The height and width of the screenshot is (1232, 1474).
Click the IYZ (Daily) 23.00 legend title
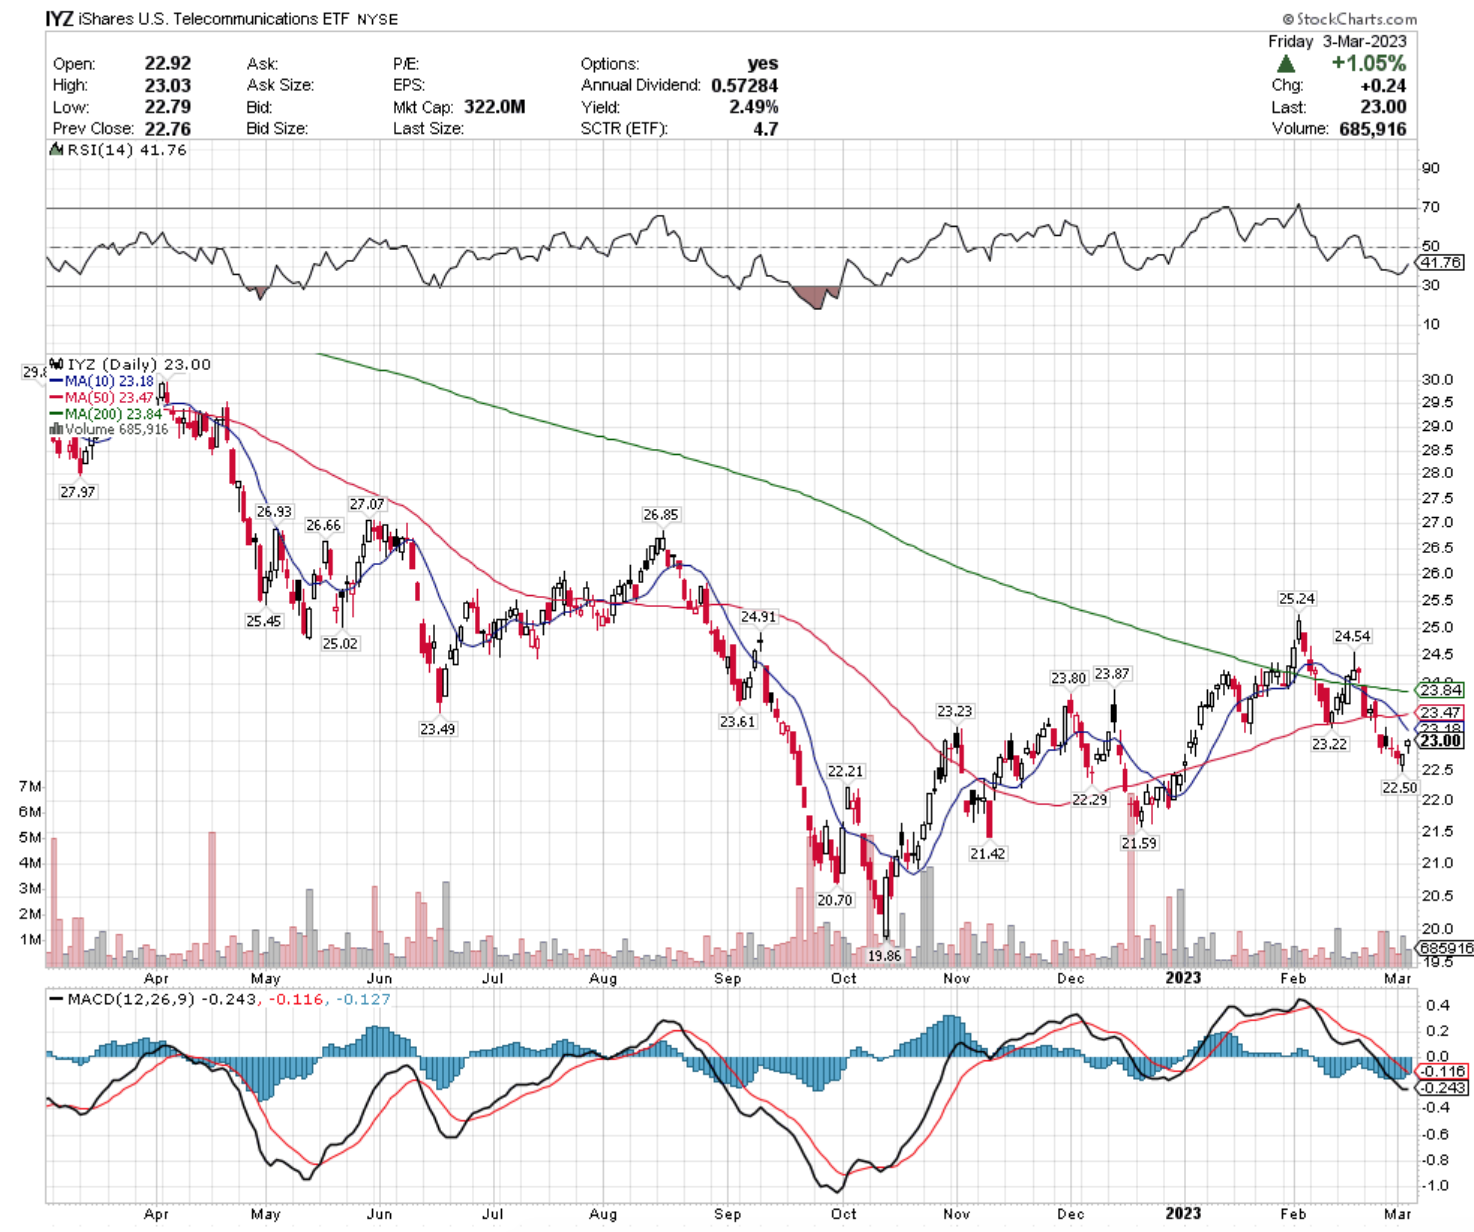click(139, 365)
